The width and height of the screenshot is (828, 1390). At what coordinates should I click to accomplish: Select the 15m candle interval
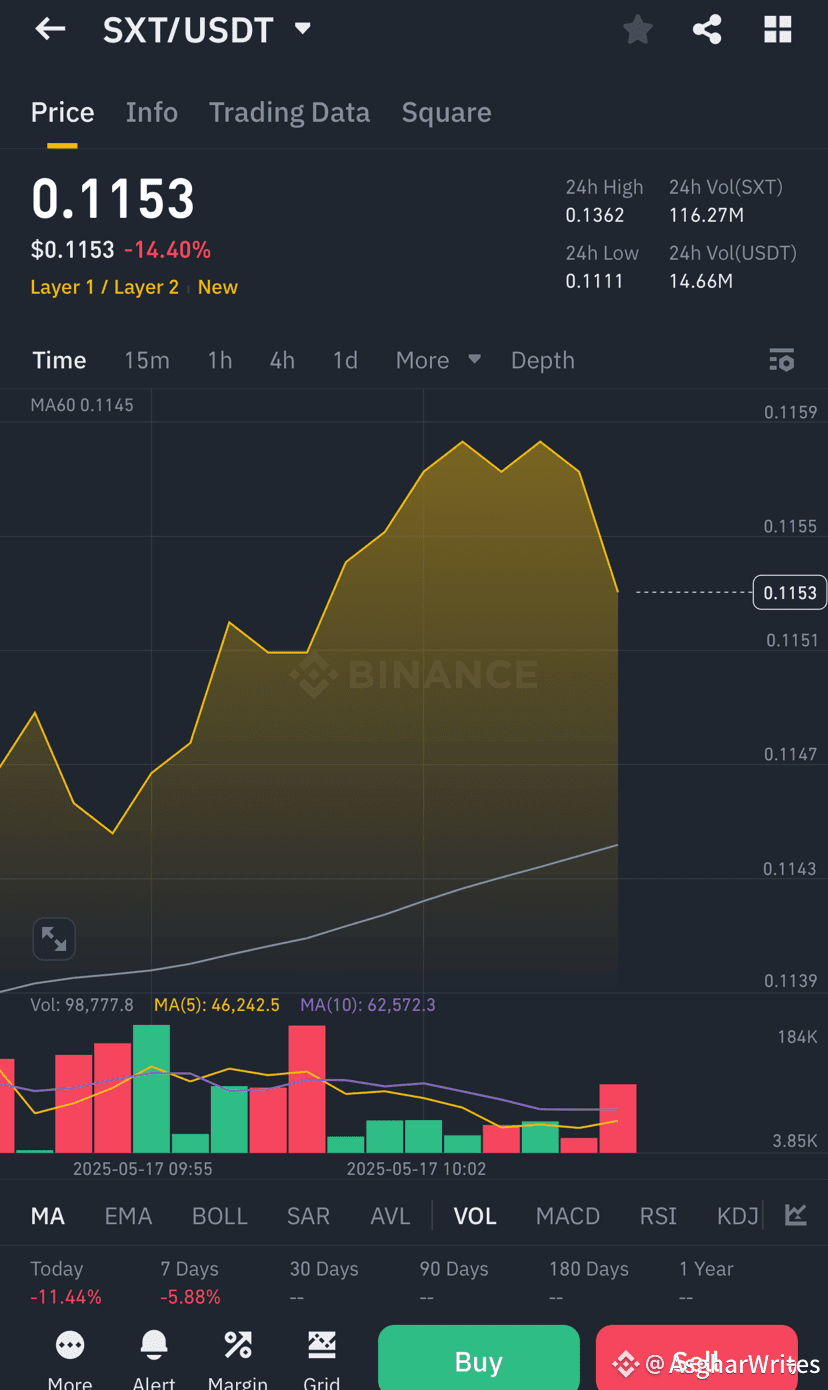coord(147,360)
